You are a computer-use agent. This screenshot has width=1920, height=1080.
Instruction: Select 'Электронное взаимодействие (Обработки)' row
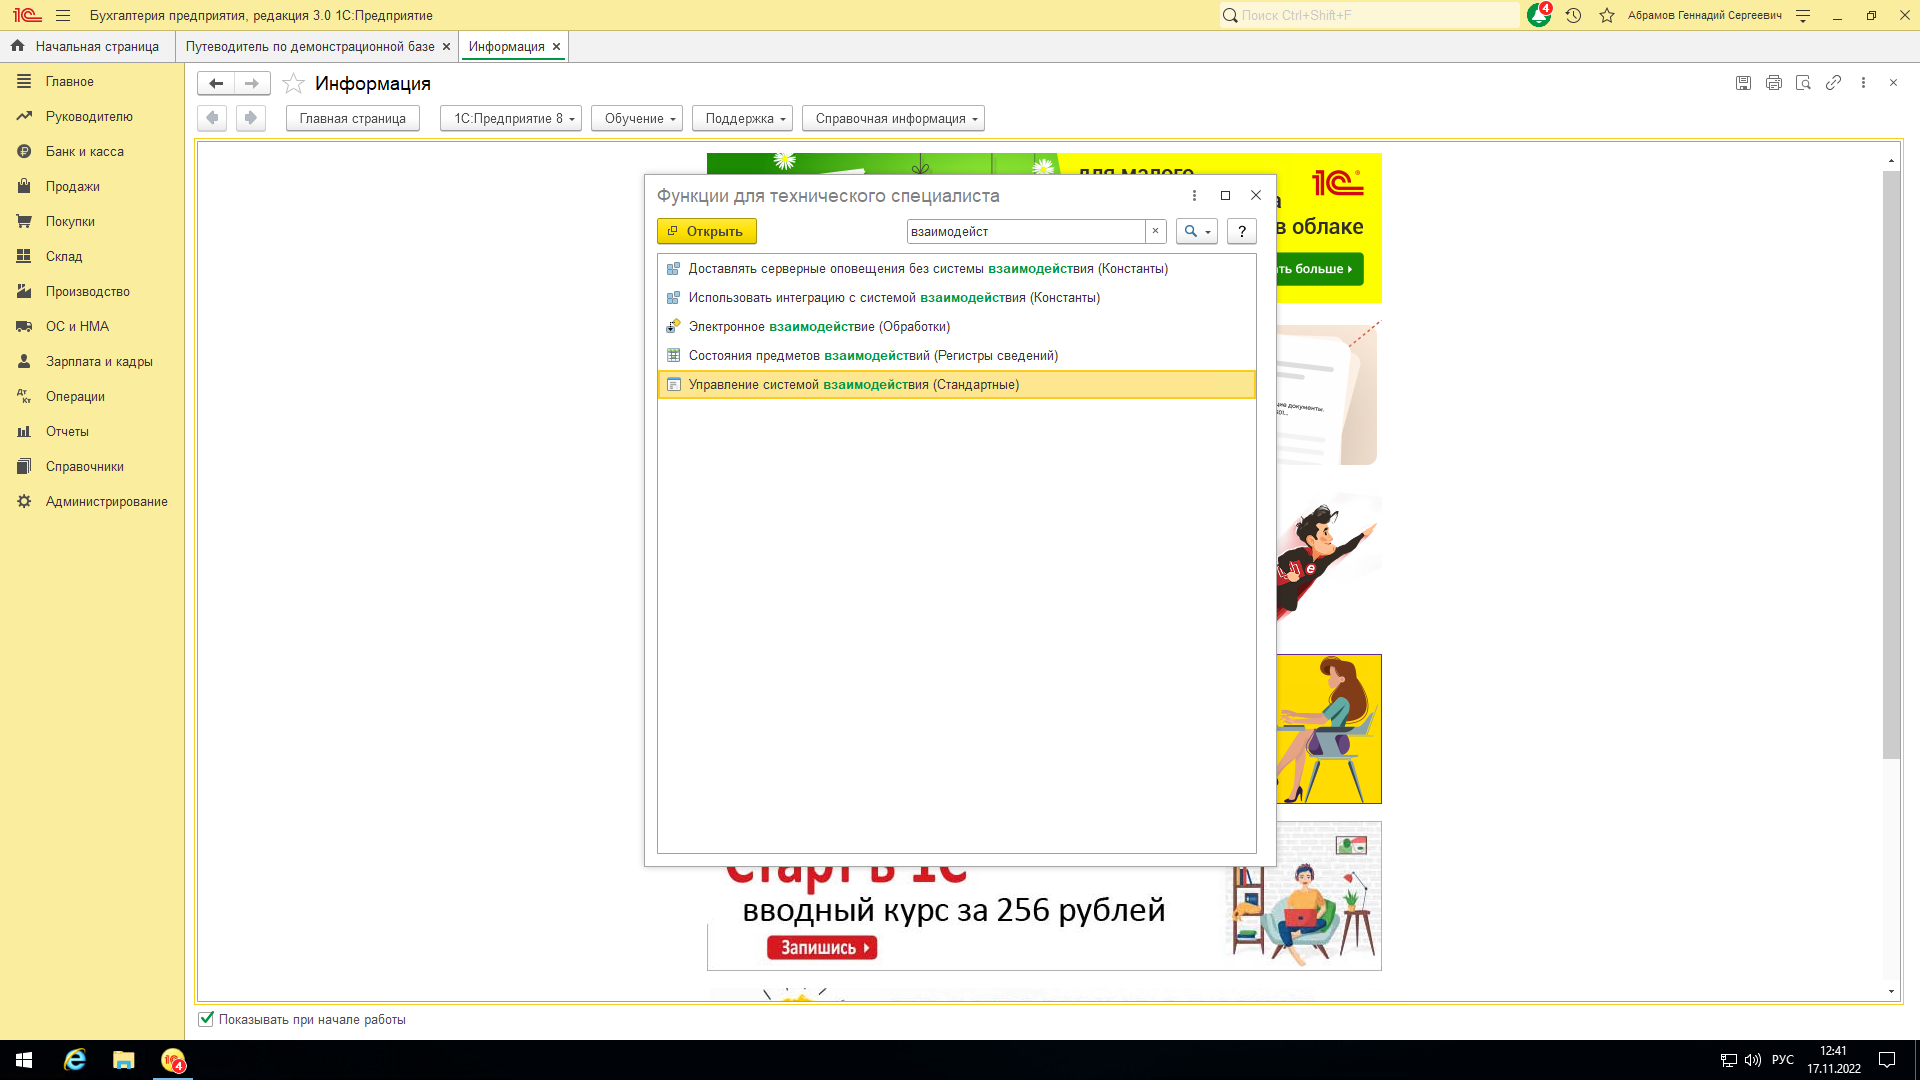point(957,327)
